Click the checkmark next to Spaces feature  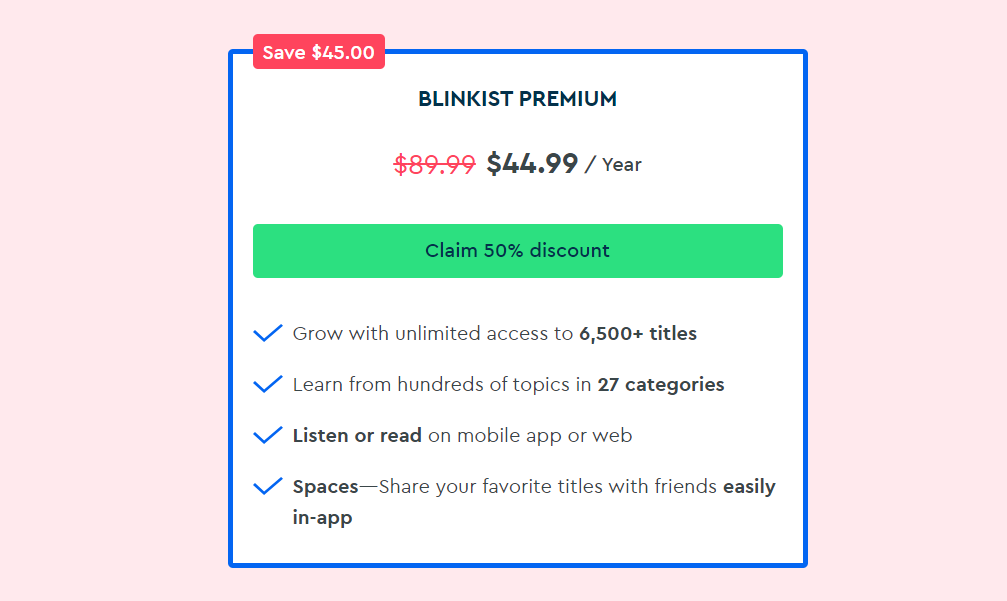pos(268,486)
